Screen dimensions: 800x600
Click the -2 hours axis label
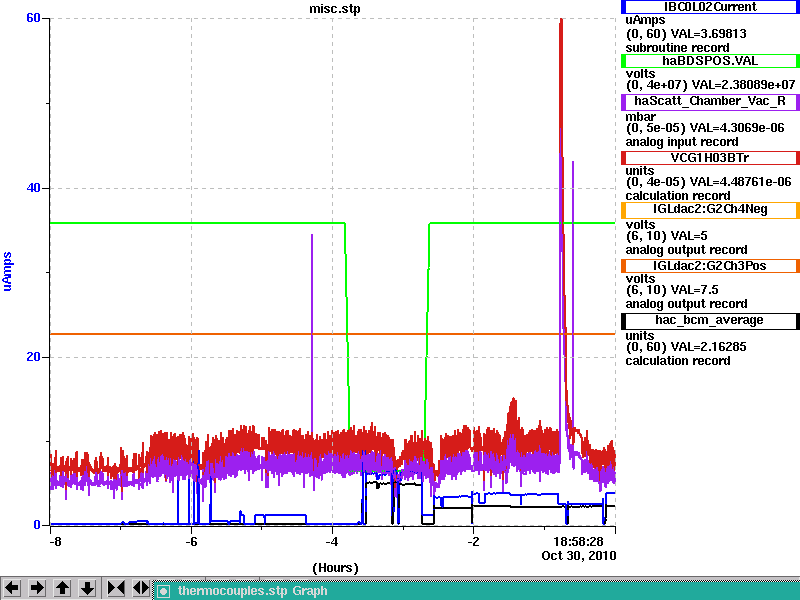coord(473,541)
